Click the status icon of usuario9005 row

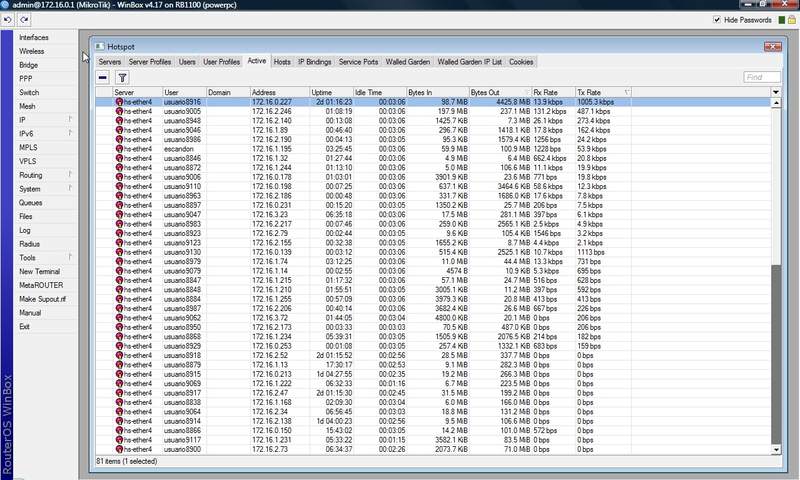[119, 111]
